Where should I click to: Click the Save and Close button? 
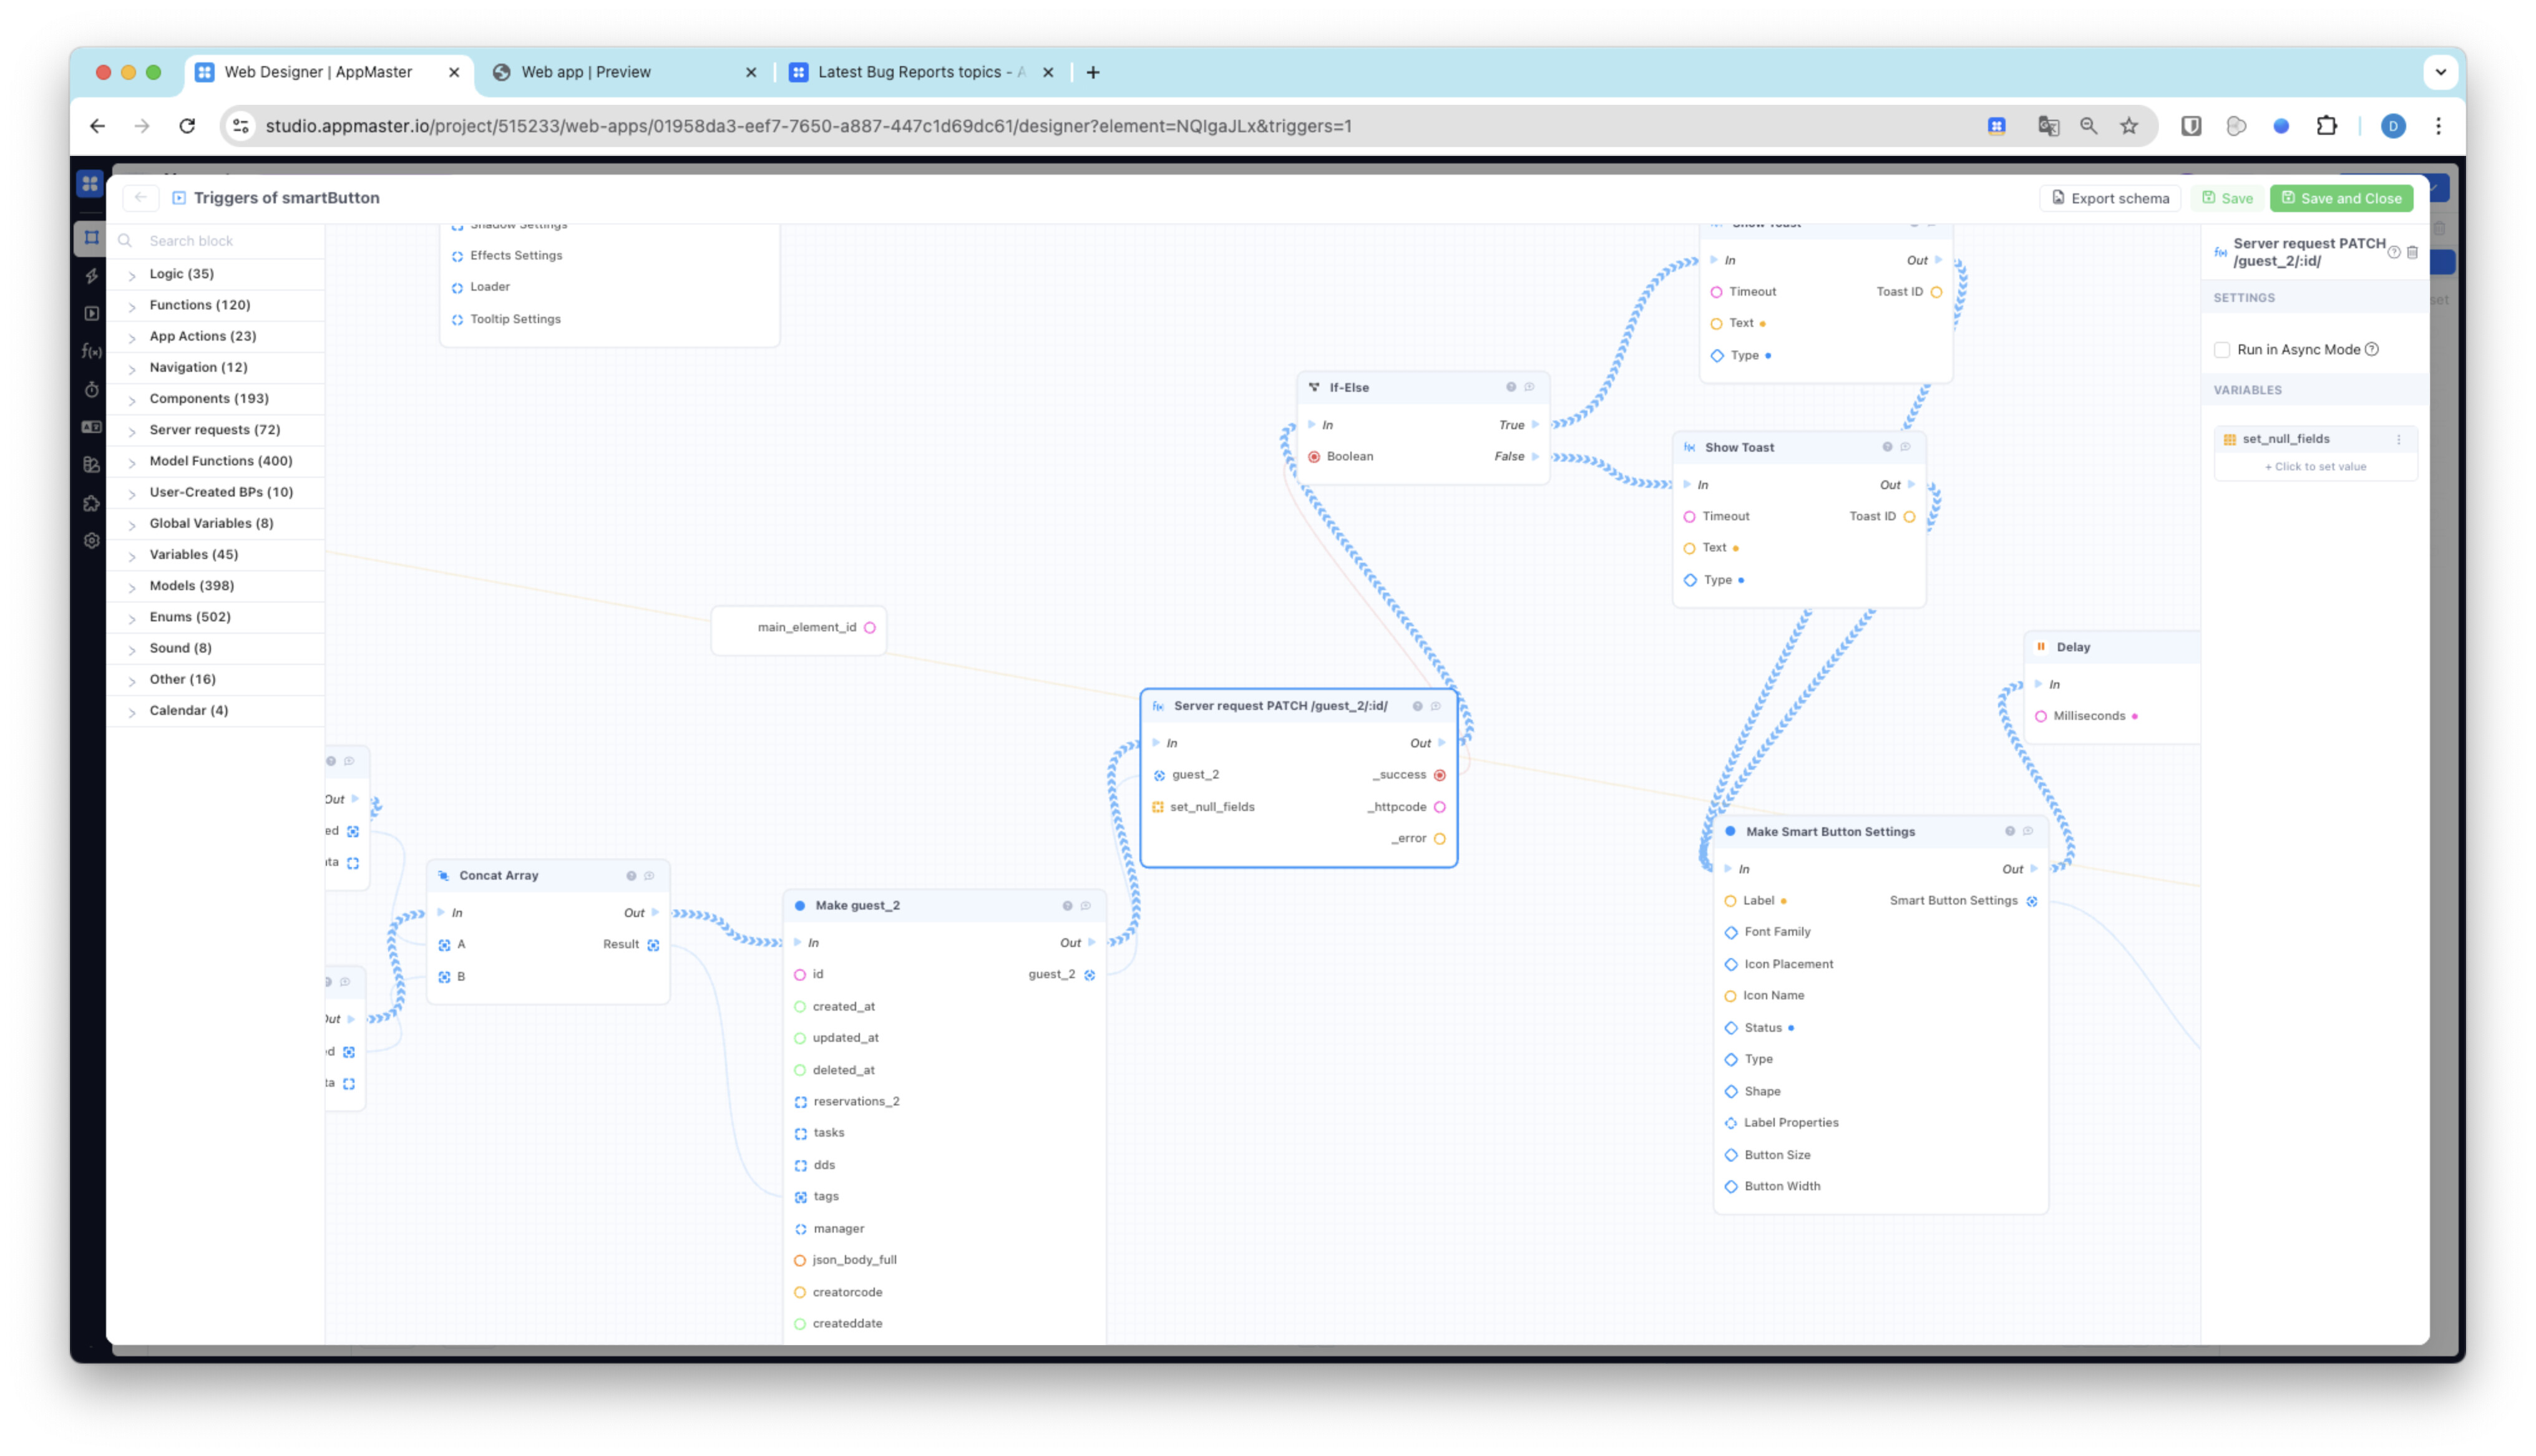coord(2341,198)
